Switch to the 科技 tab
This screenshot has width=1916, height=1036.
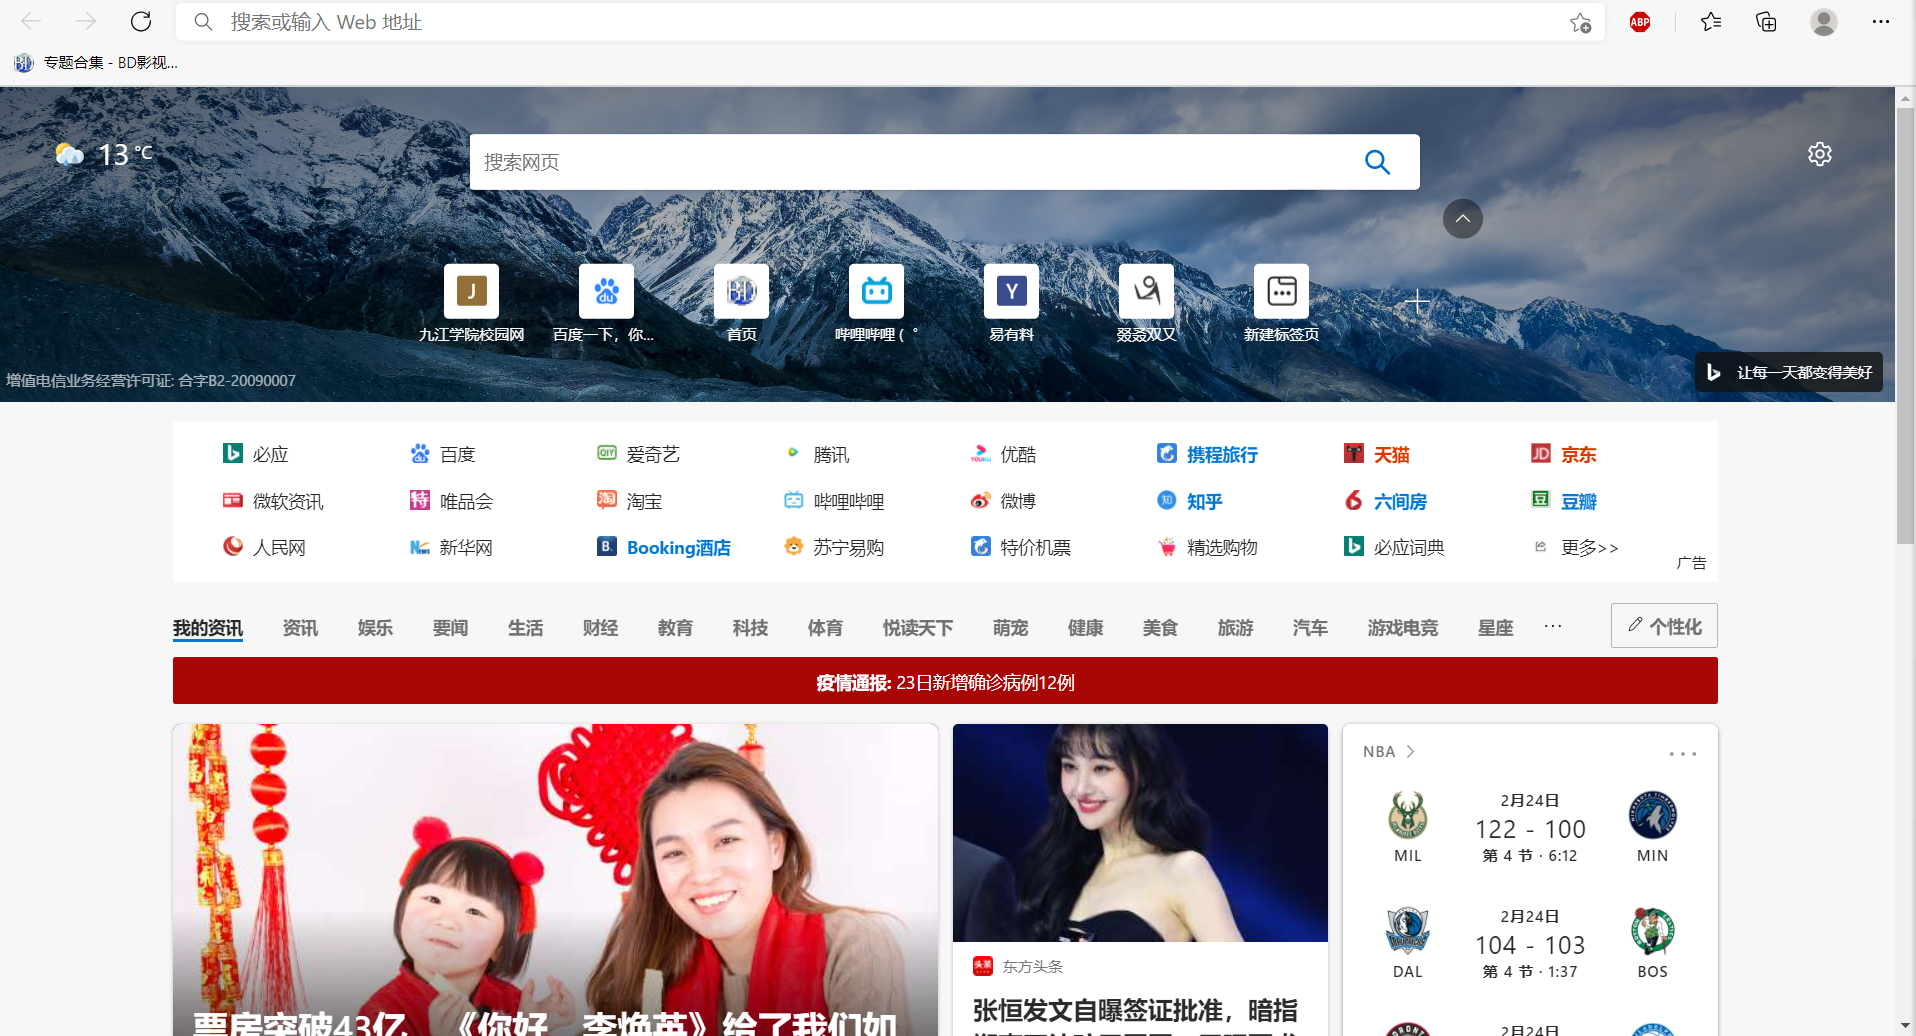(x=750, y=628)
